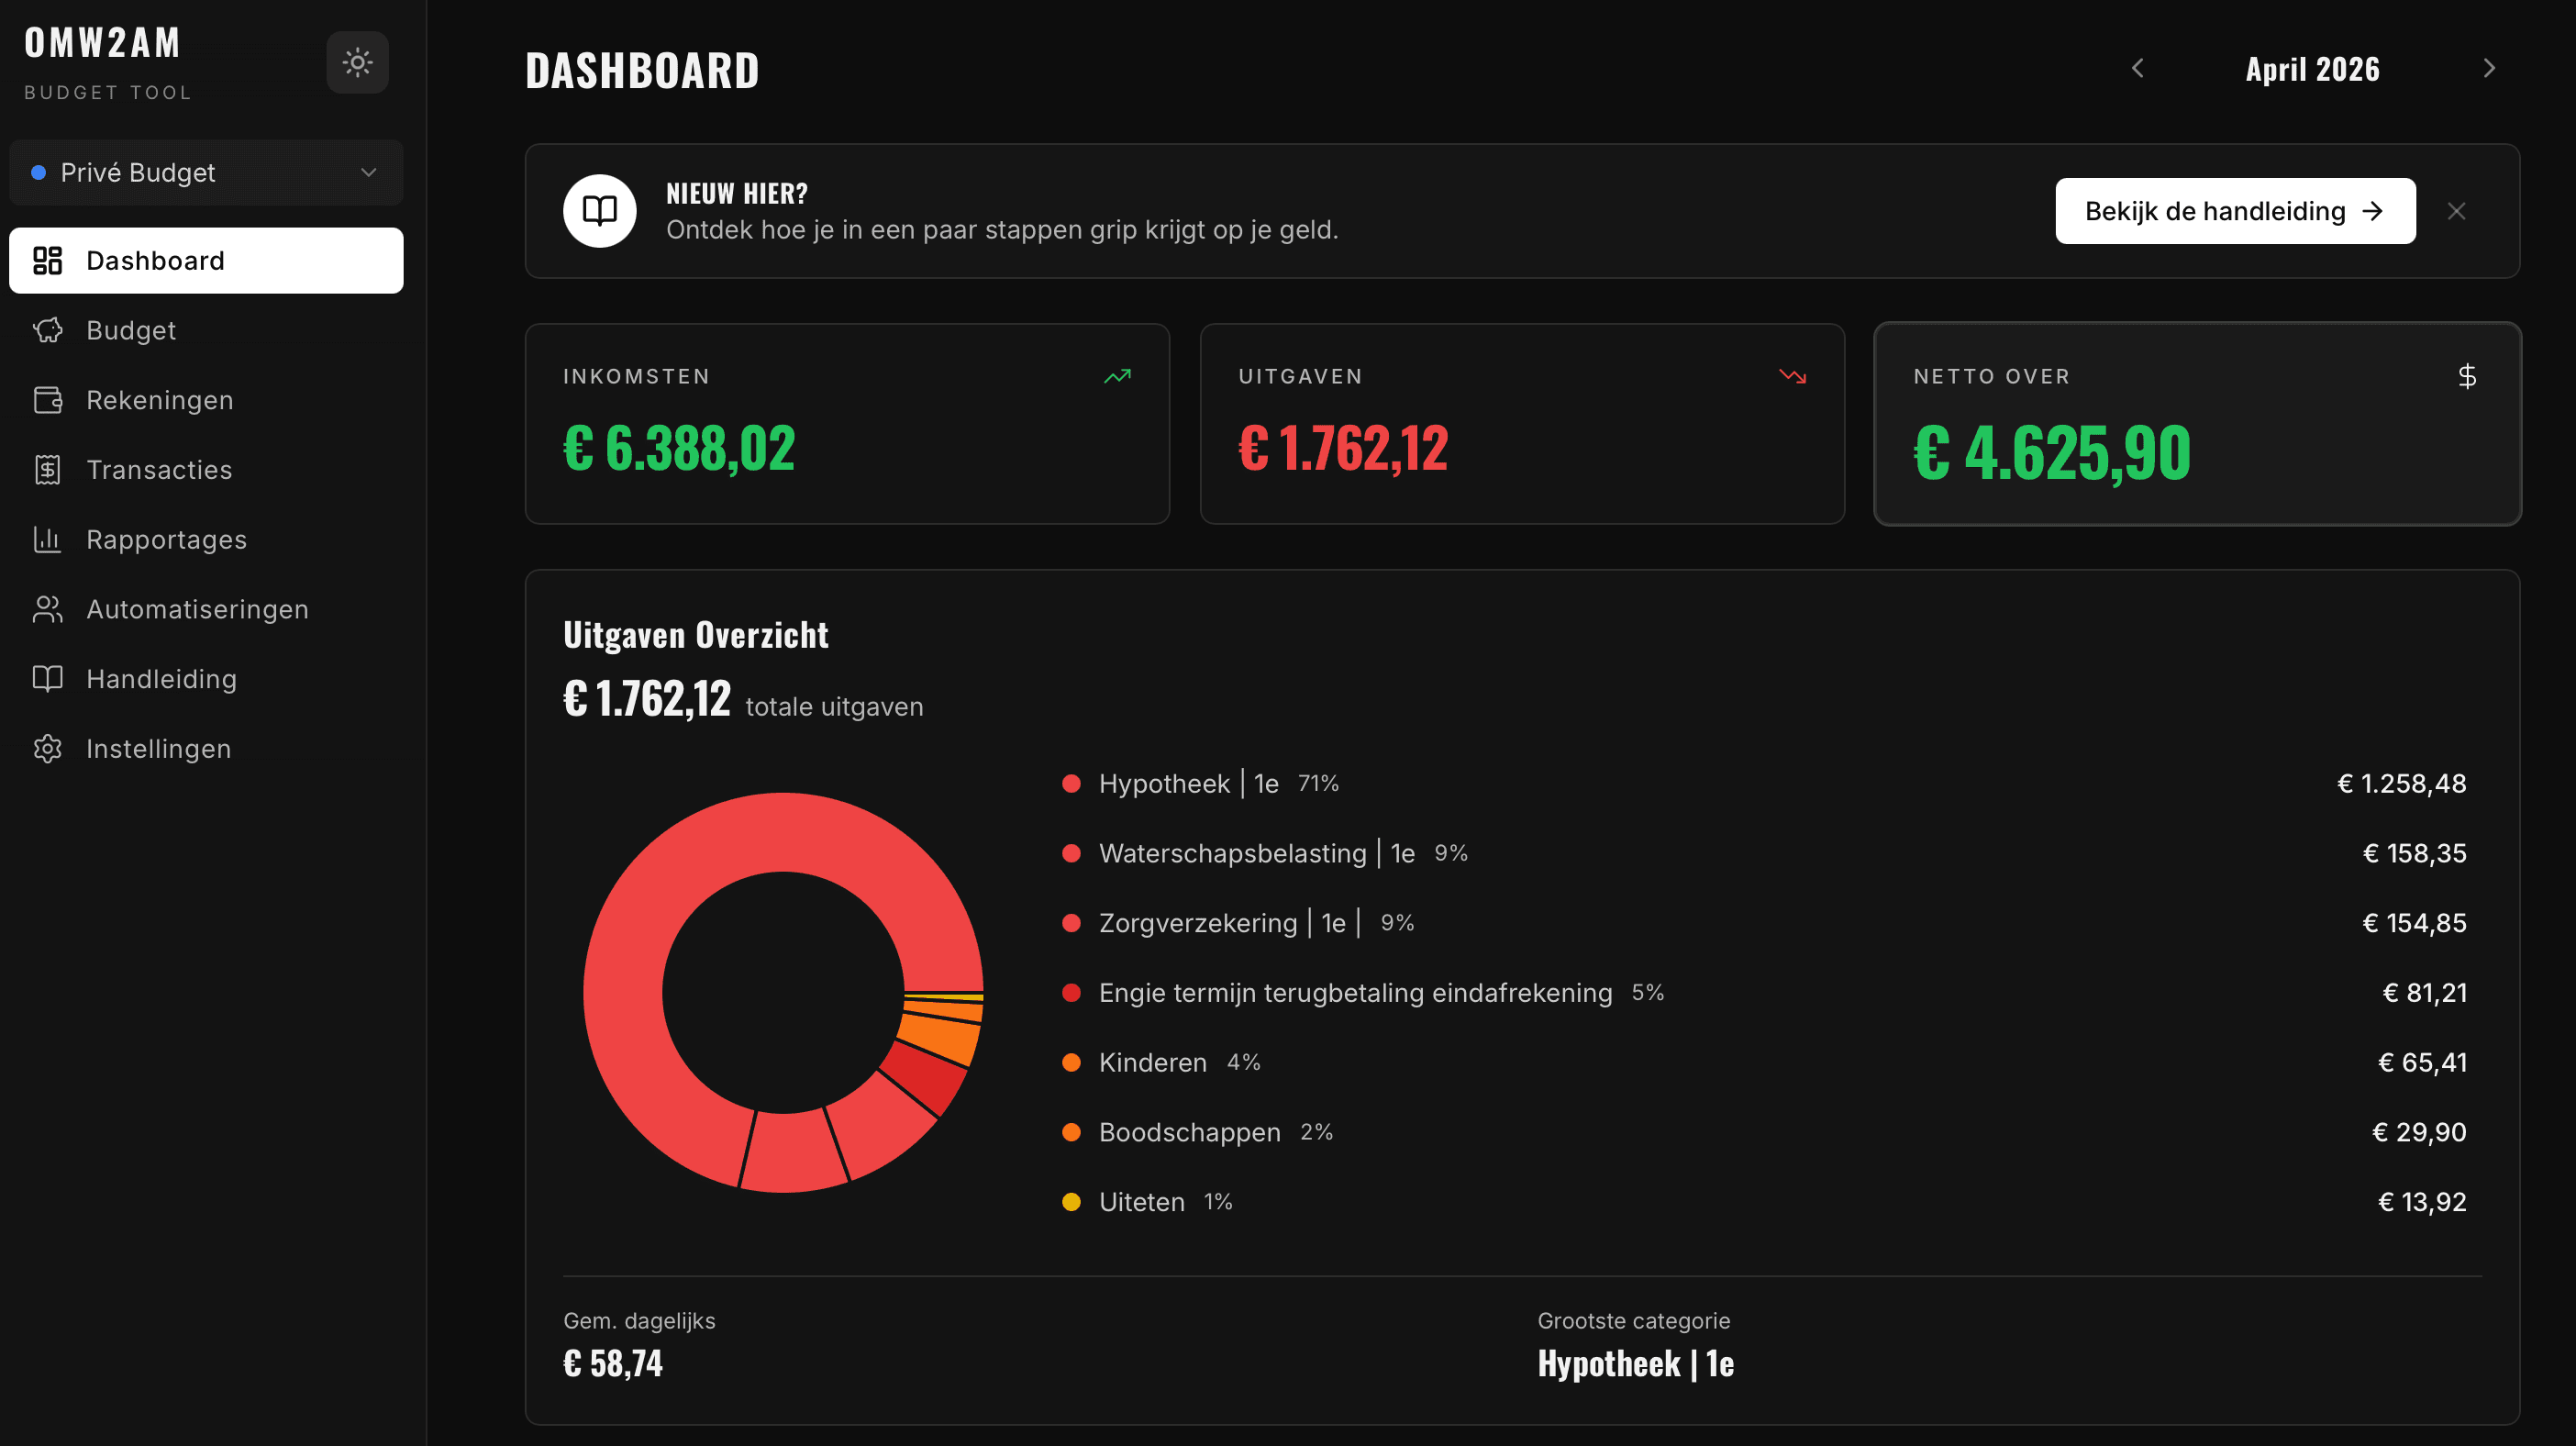Dismiss the NIEUW HIER banner
The image size is (2576, 1446).
2458,211
